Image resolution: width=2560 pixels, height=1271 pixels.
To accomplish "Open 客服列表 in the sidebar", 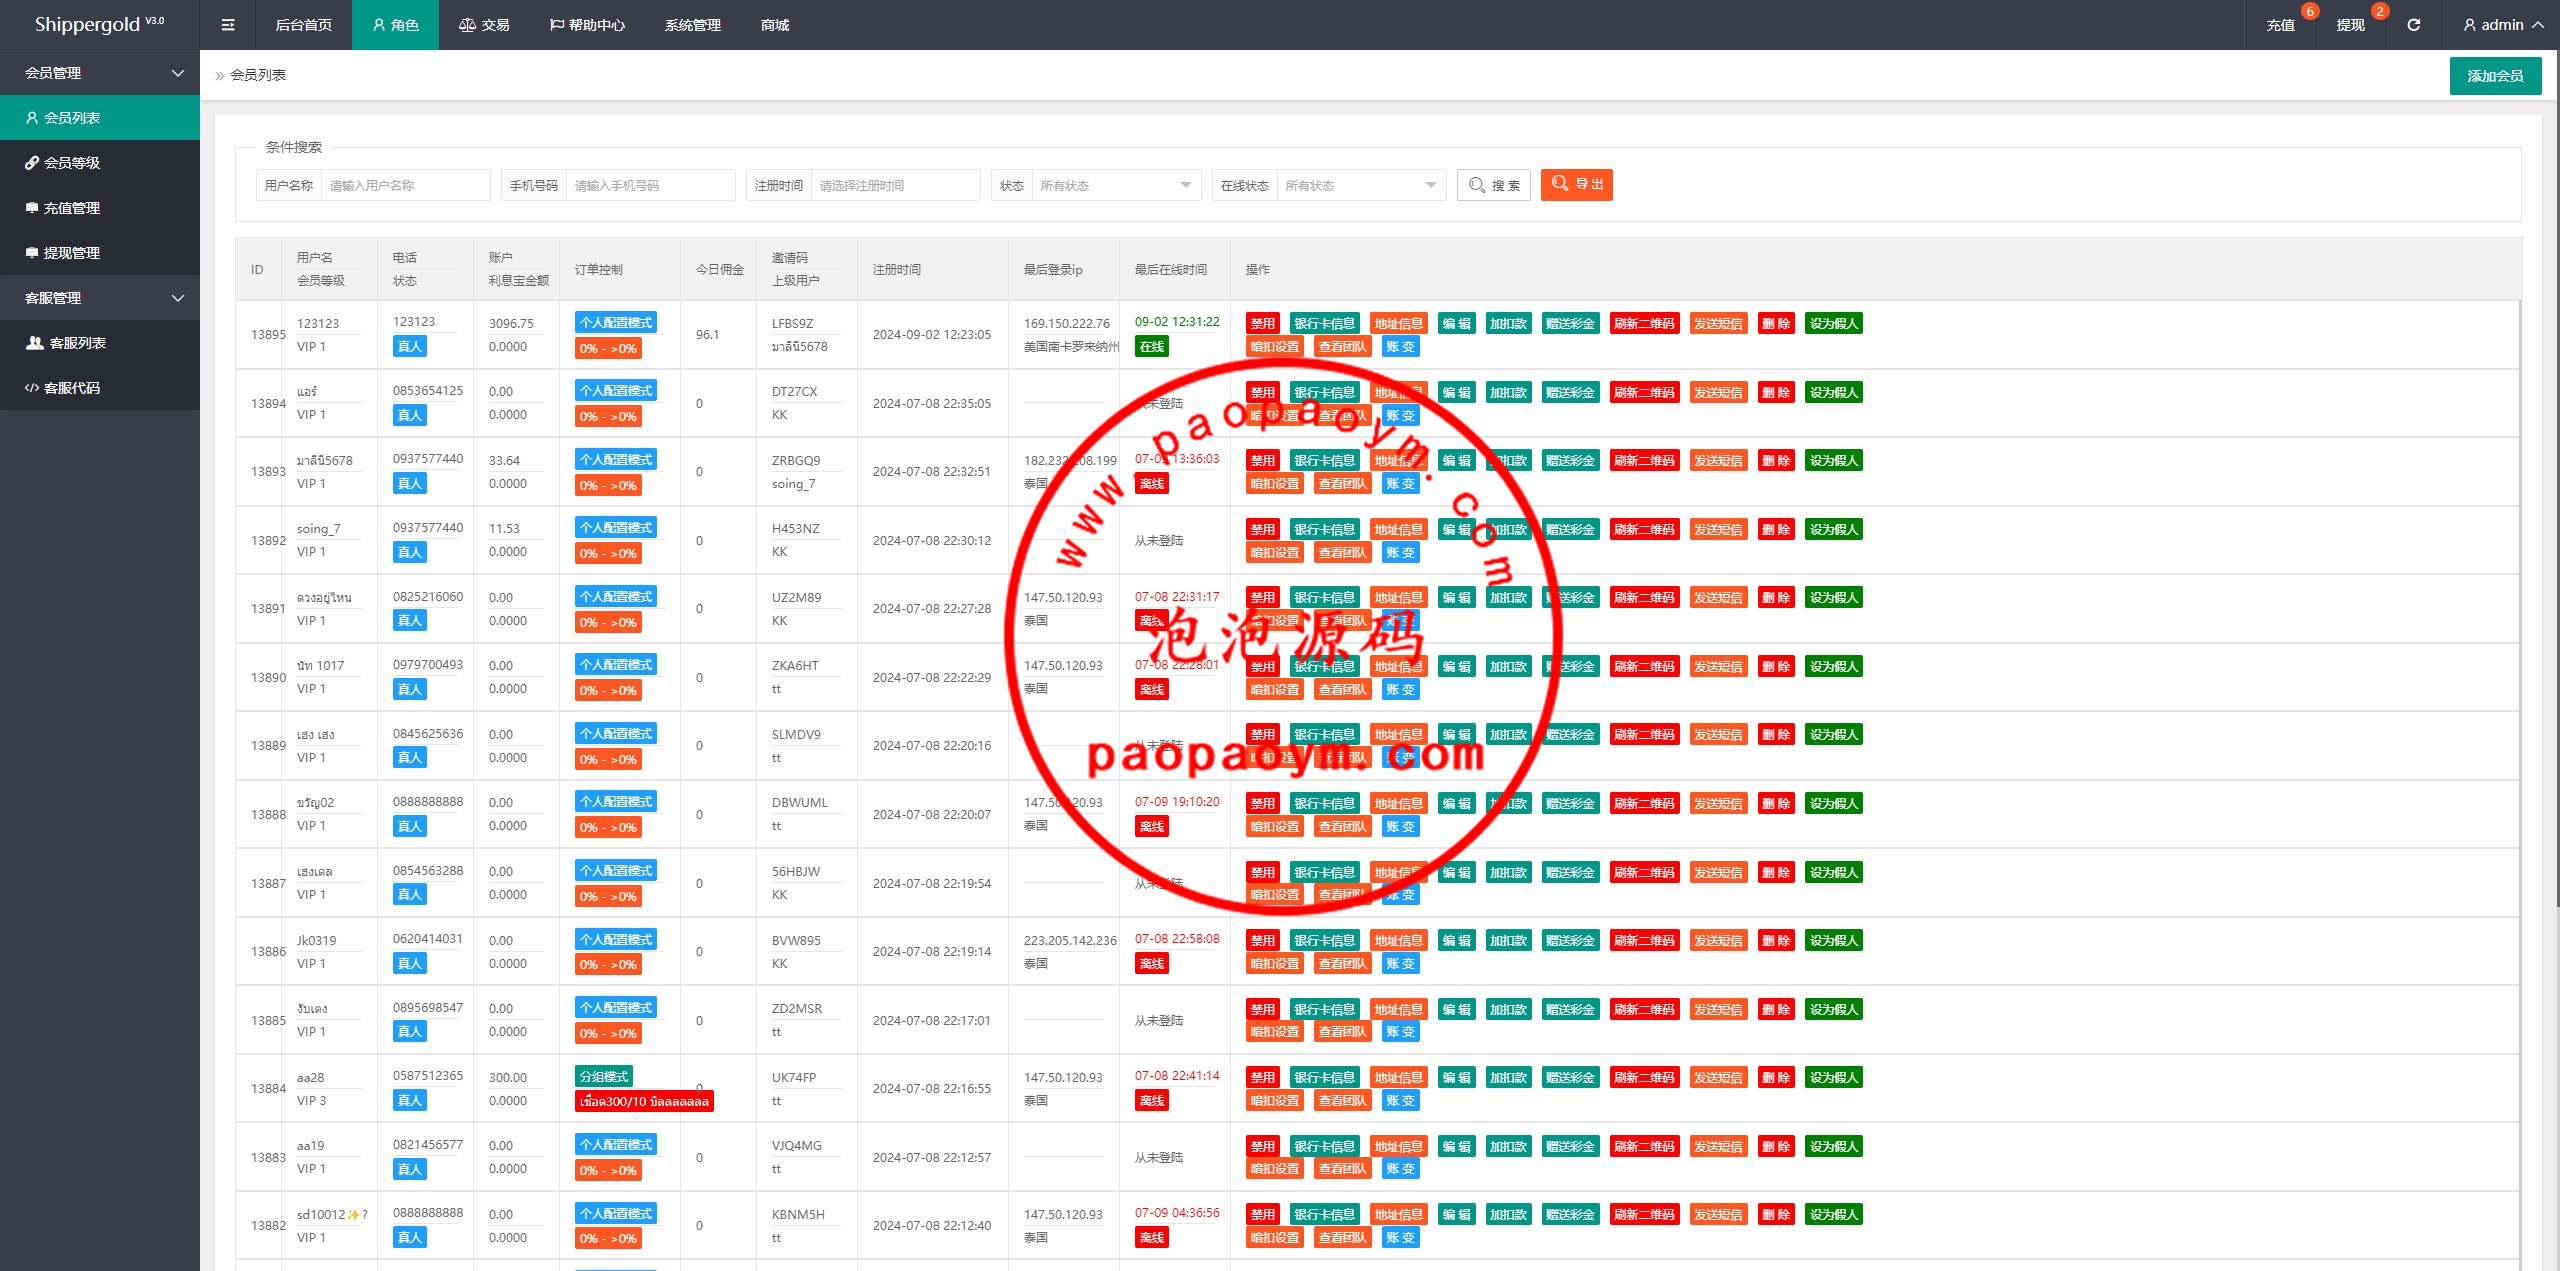I will [100, 342].
